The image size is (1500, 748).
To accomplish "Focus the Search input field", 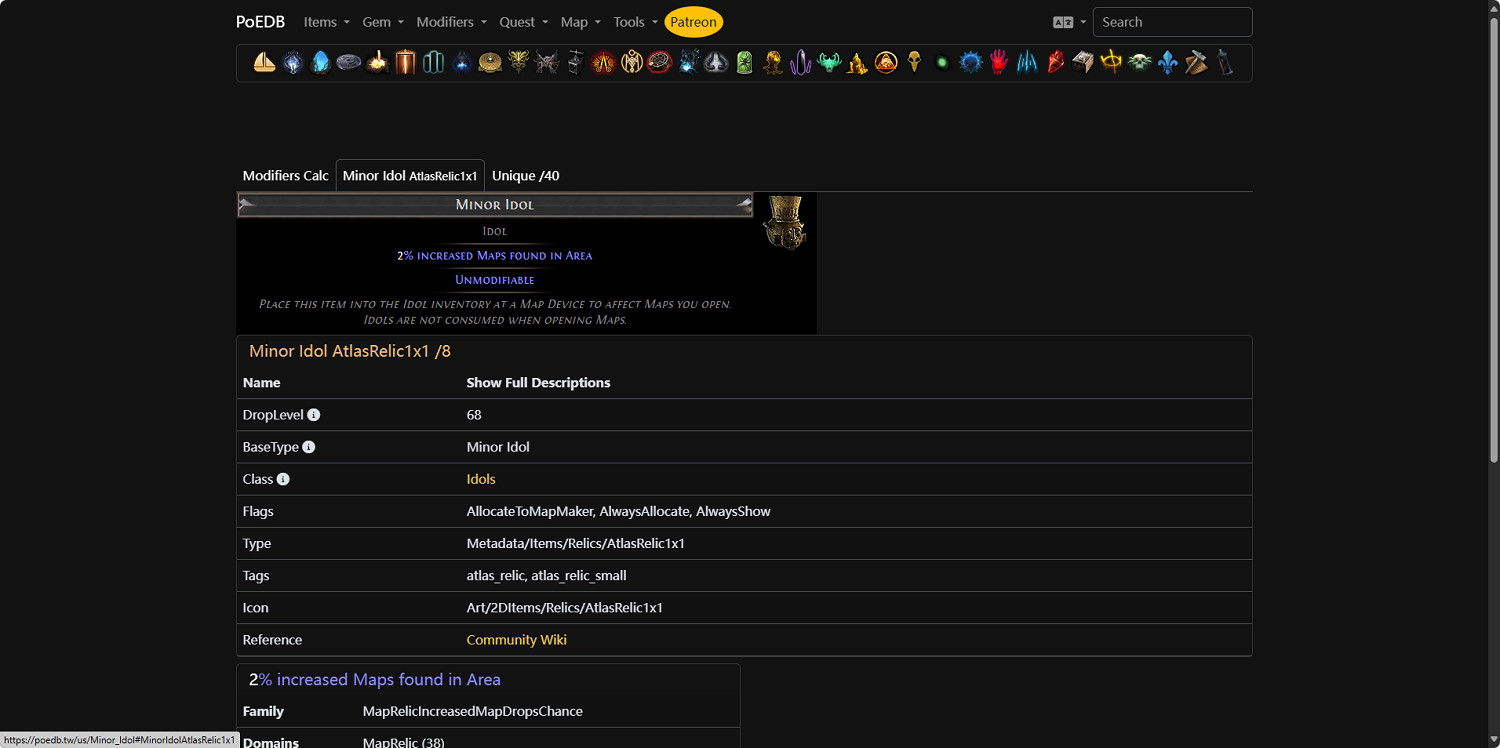I will click(x=1172, y=22).
